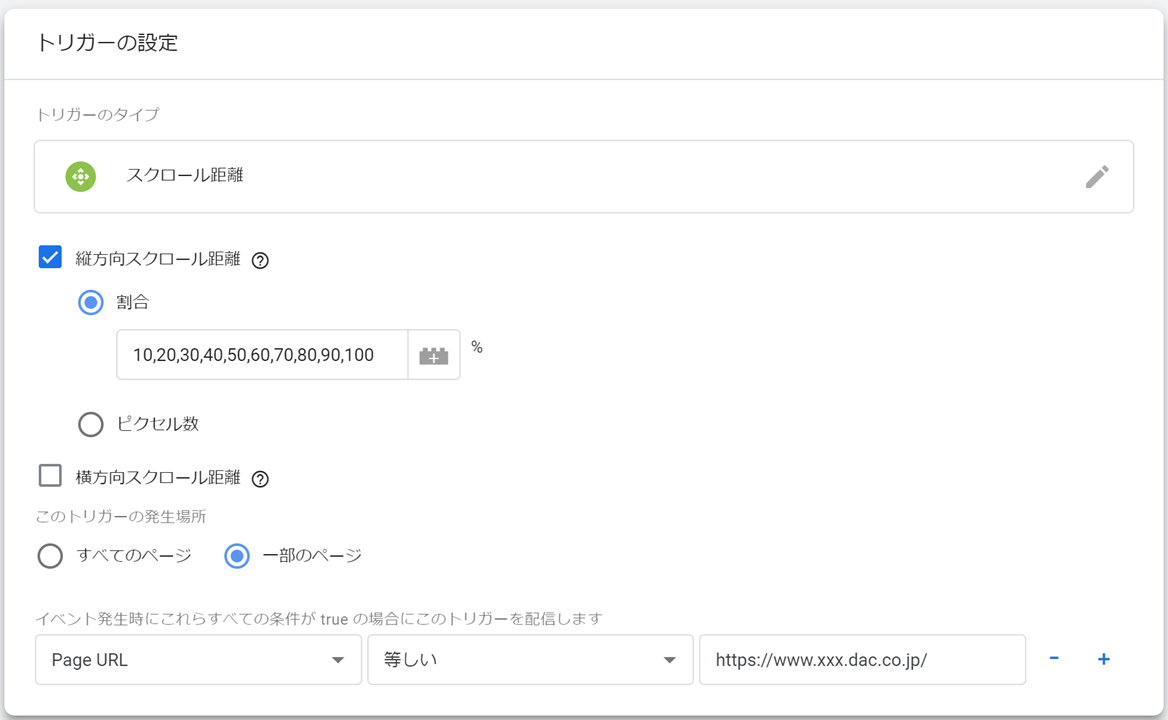
Task: Select the 割合 radio button
Action: (91, 302)
